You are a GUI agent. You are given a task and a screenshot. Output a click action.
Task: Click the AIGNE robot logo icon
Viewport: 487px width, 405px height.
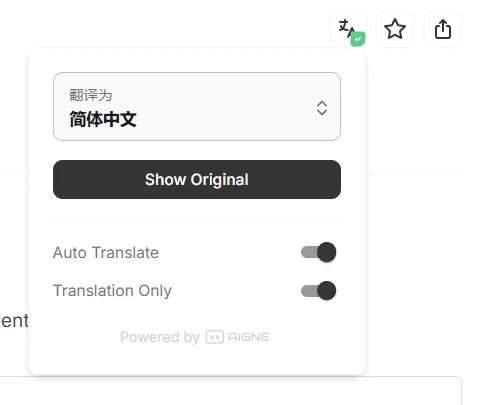tap(215, 337)
